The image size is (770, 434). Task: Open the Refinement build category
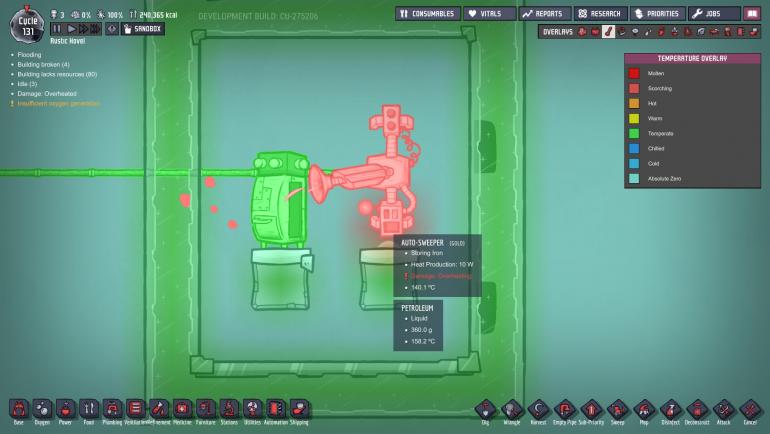tap(159, 409)
